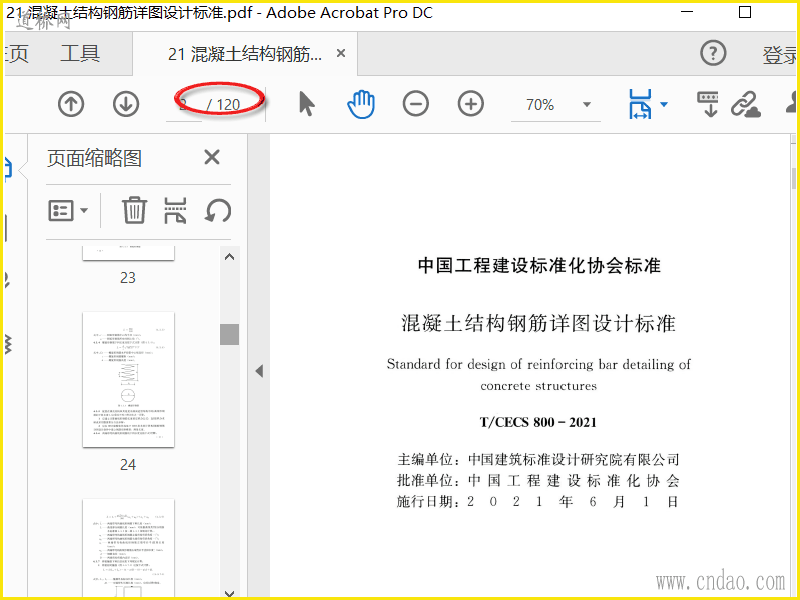Click the page thumbnails sidebar icon
This screenshot has height=600, width=800.
pyautogui.click(x=8, y=169)
